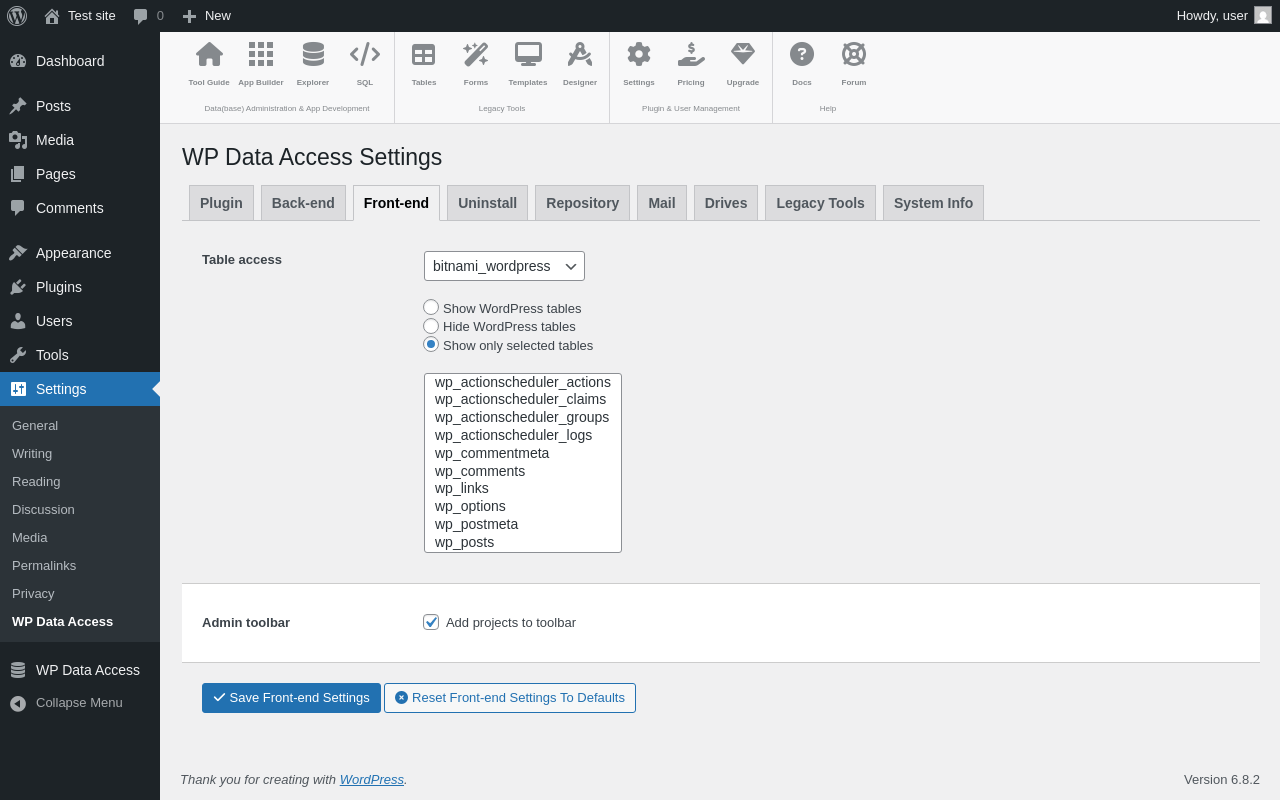Click the user avatar in admin bar
The image size is (1280, 800).
pyautogui.click(x=1263, y=15)
